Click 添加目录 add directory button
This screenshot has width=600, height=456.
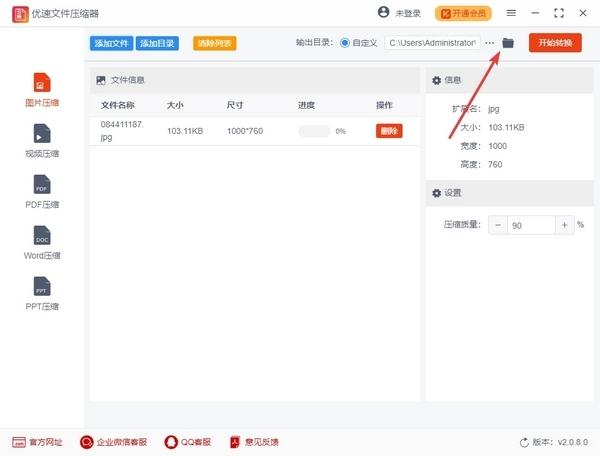point(157,43)
